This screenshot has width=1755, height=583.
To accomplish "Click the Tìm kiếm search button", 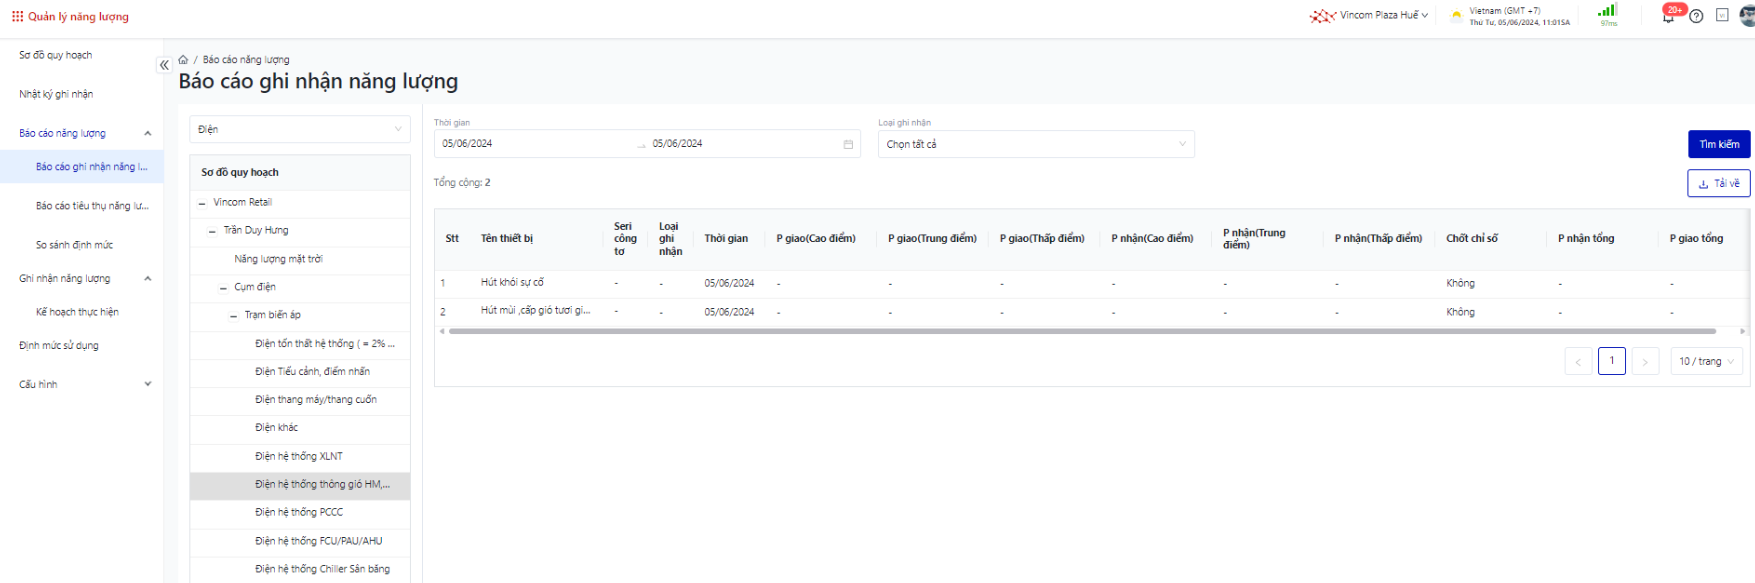I will (x=1718, y=144).
